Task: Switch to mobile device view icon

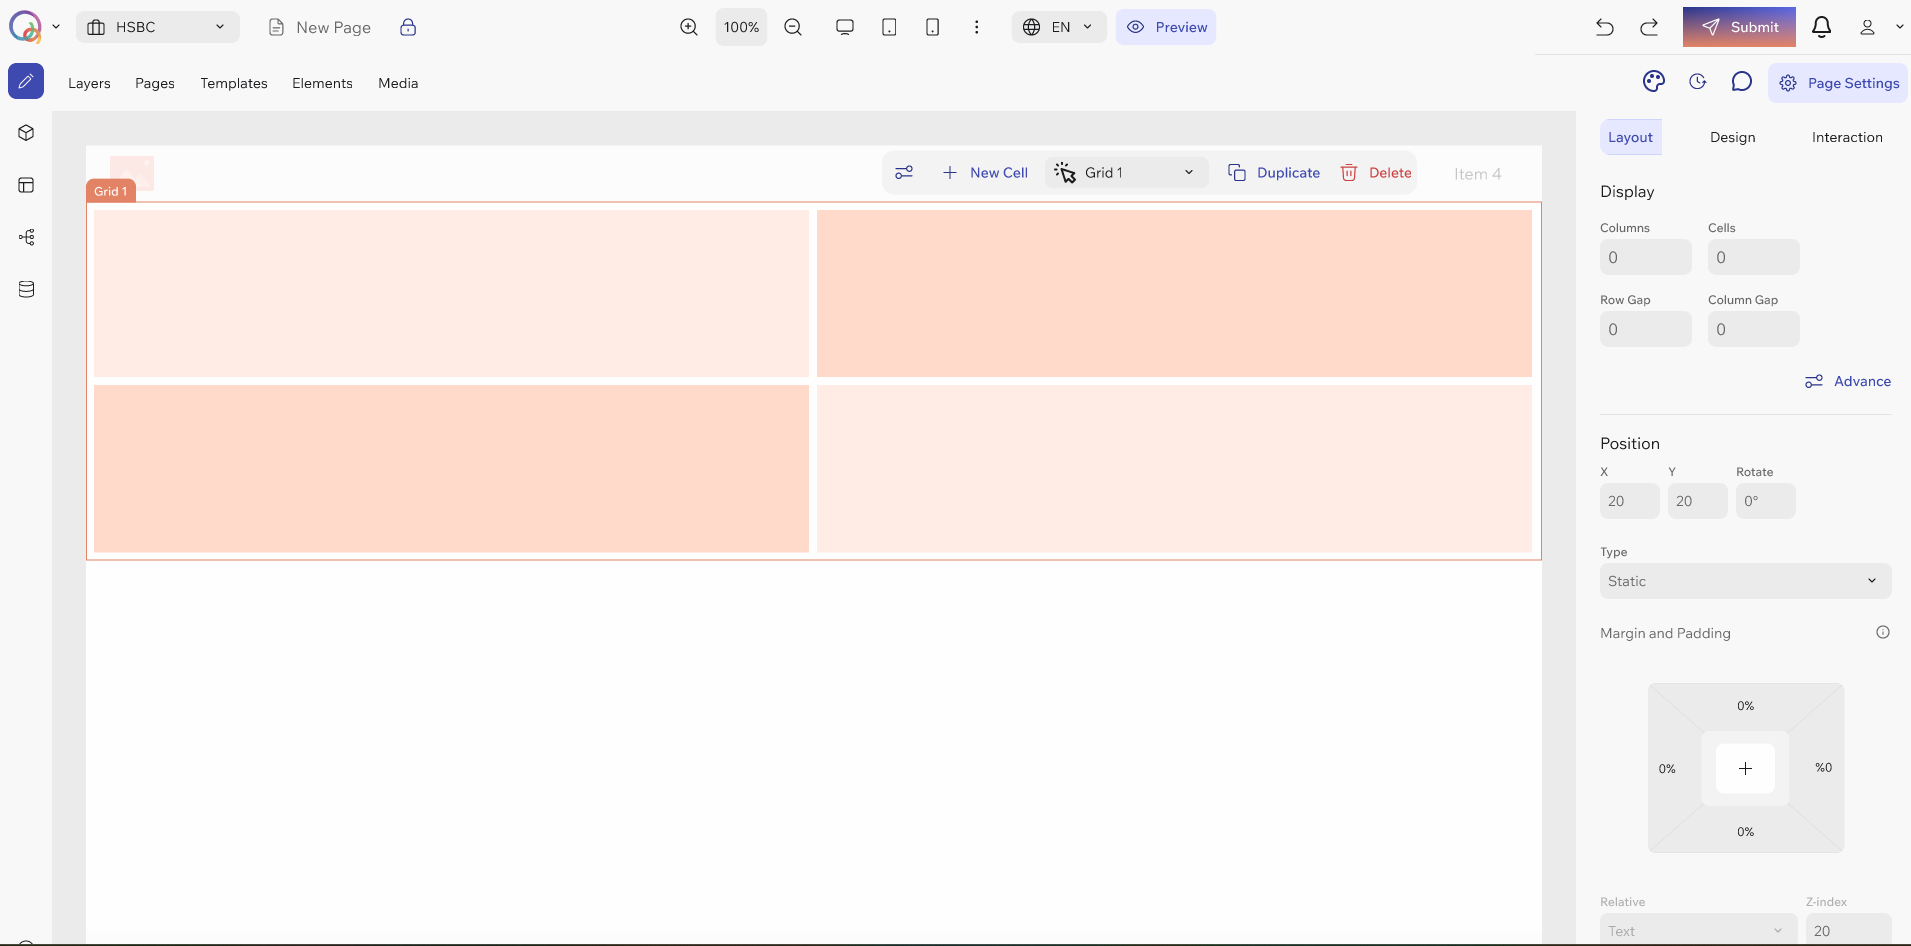Action: [x=932, y=27]
